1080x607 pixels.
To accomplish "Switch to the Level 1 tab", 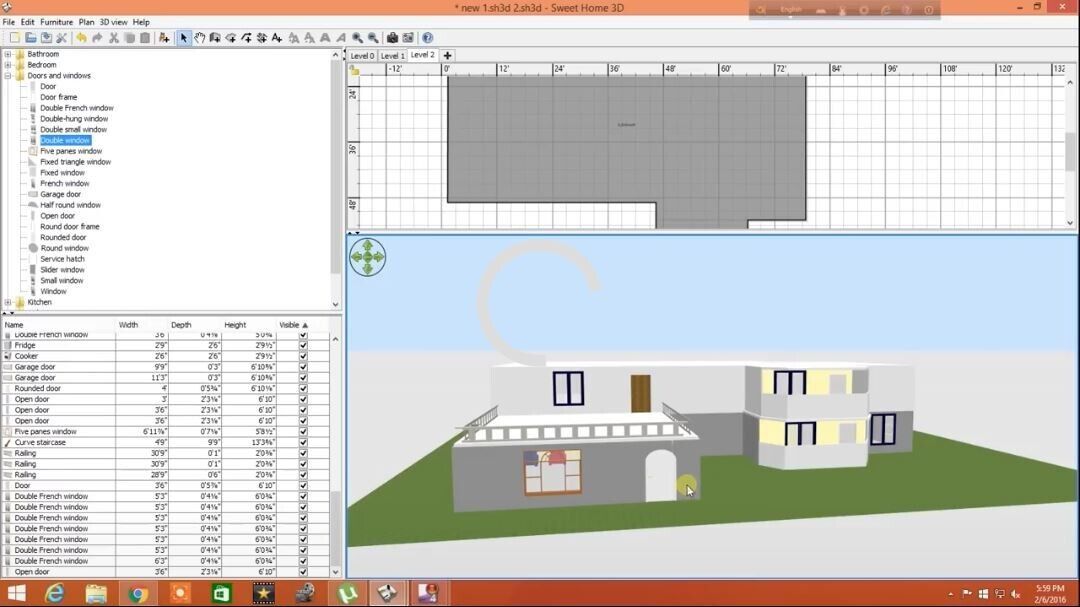I will [393, 56].
